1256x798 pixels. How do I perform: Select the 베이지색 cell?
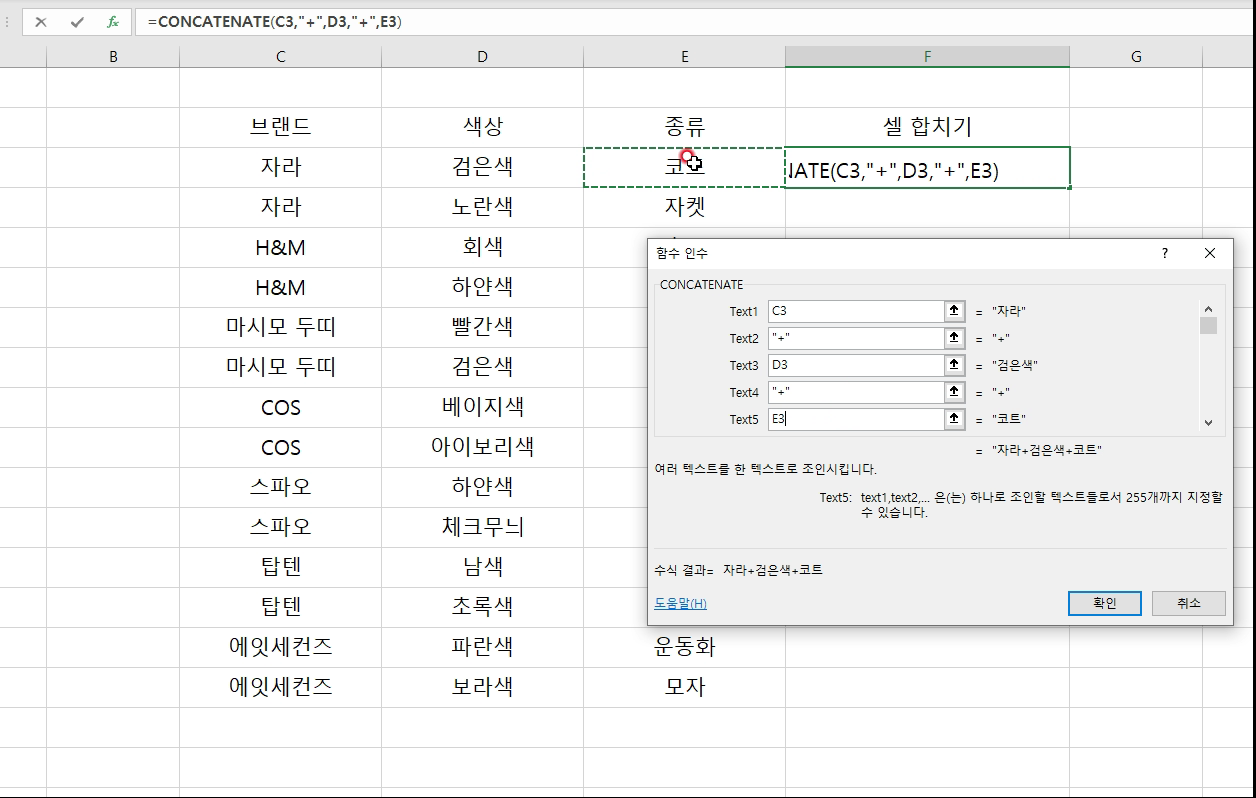[482, 407]
